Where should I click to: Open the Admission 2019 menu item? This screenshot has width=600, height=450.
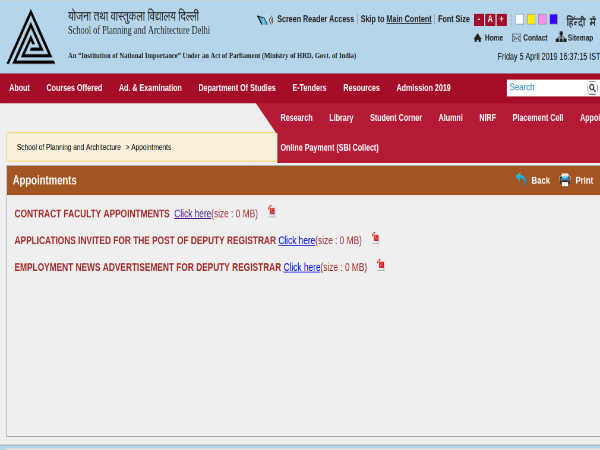tap(423, 88)
